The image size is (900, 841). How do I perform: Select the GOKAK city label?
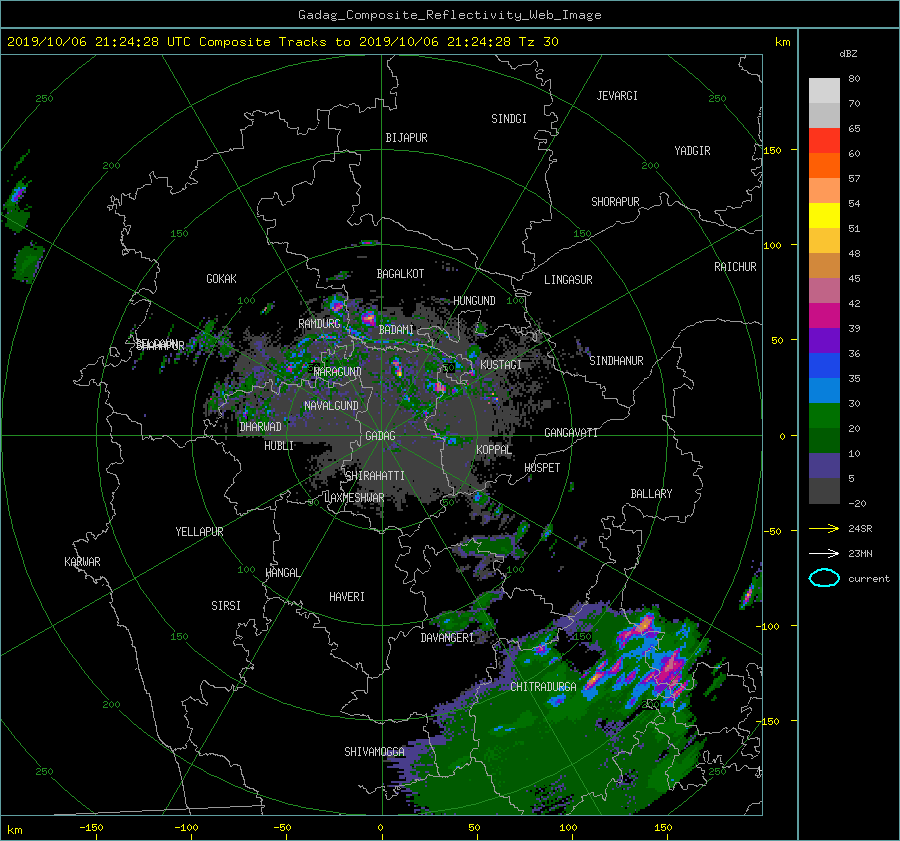222,279
